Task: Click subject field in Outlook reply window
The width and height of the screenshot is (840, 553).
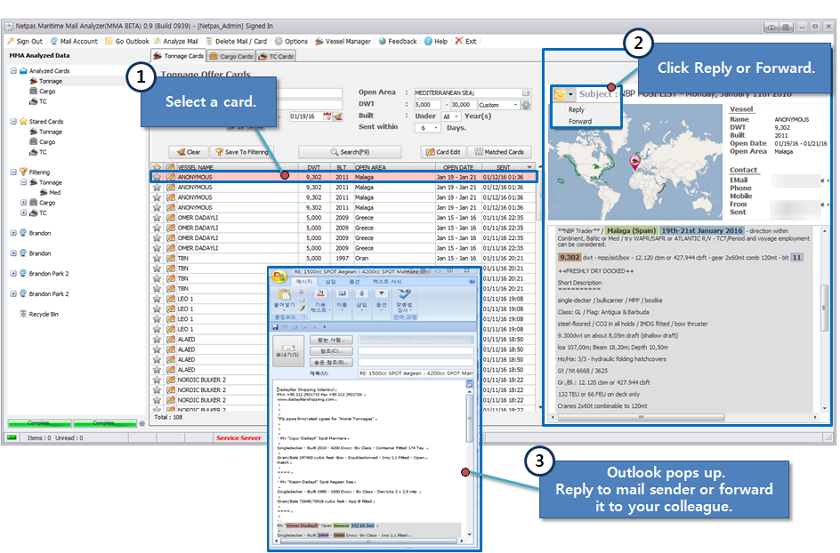Action: 416,373
